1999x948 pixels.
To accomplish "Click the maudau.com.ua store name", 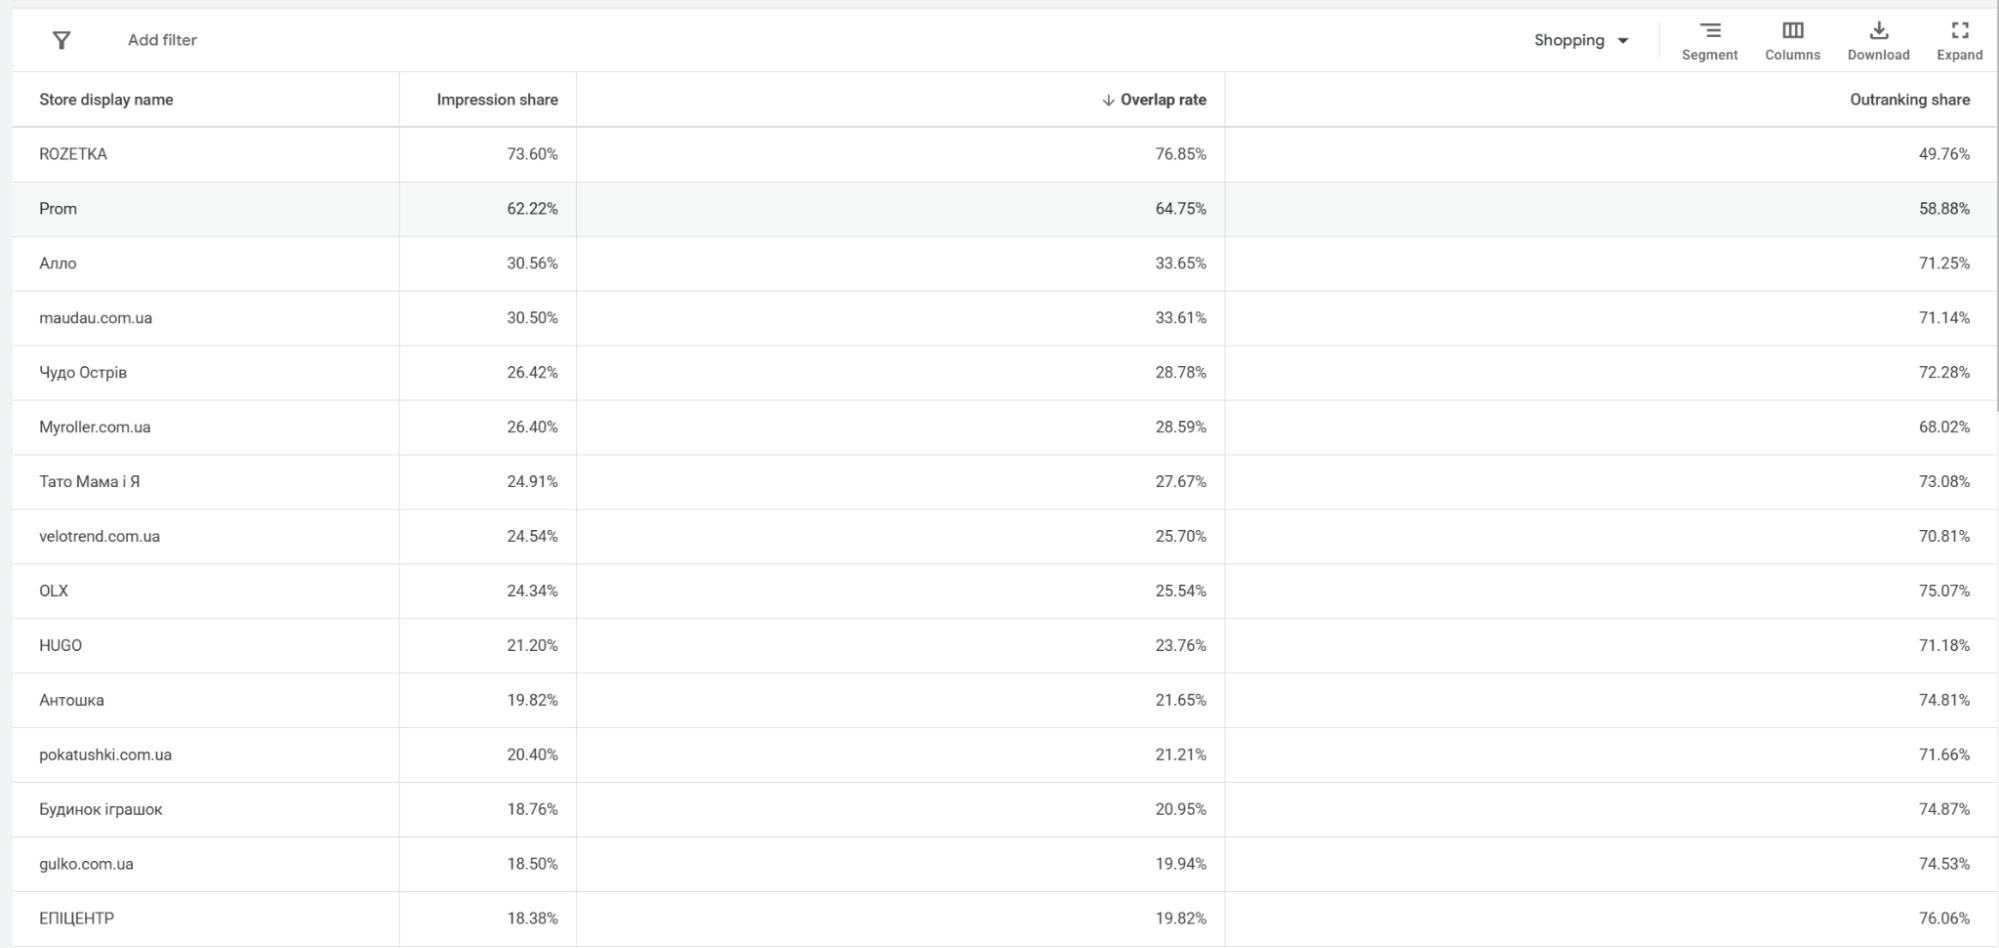I will pos(96,318).
